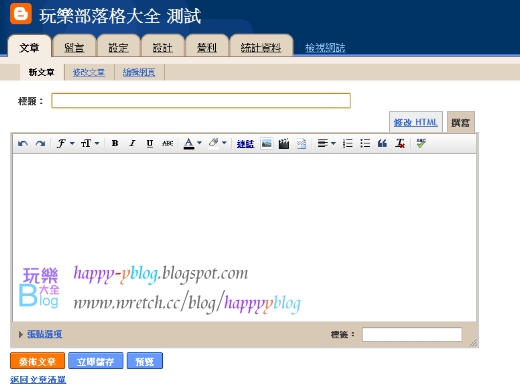Switch to the 留言 tab
520x390 pixels.
pyautogui.click(x=74, y=47)
